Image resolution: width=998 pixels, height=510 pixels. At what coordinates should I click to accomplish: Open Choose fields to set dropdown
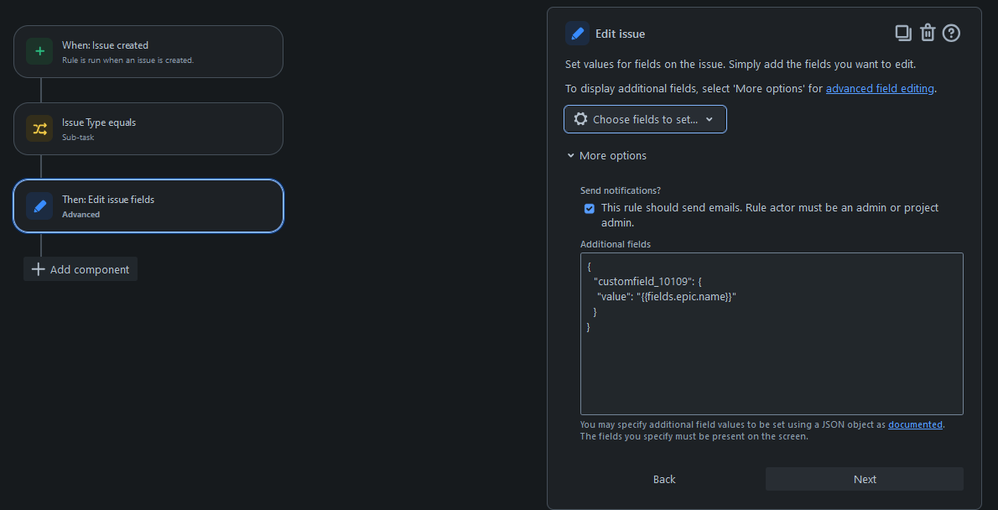[645, 119]
